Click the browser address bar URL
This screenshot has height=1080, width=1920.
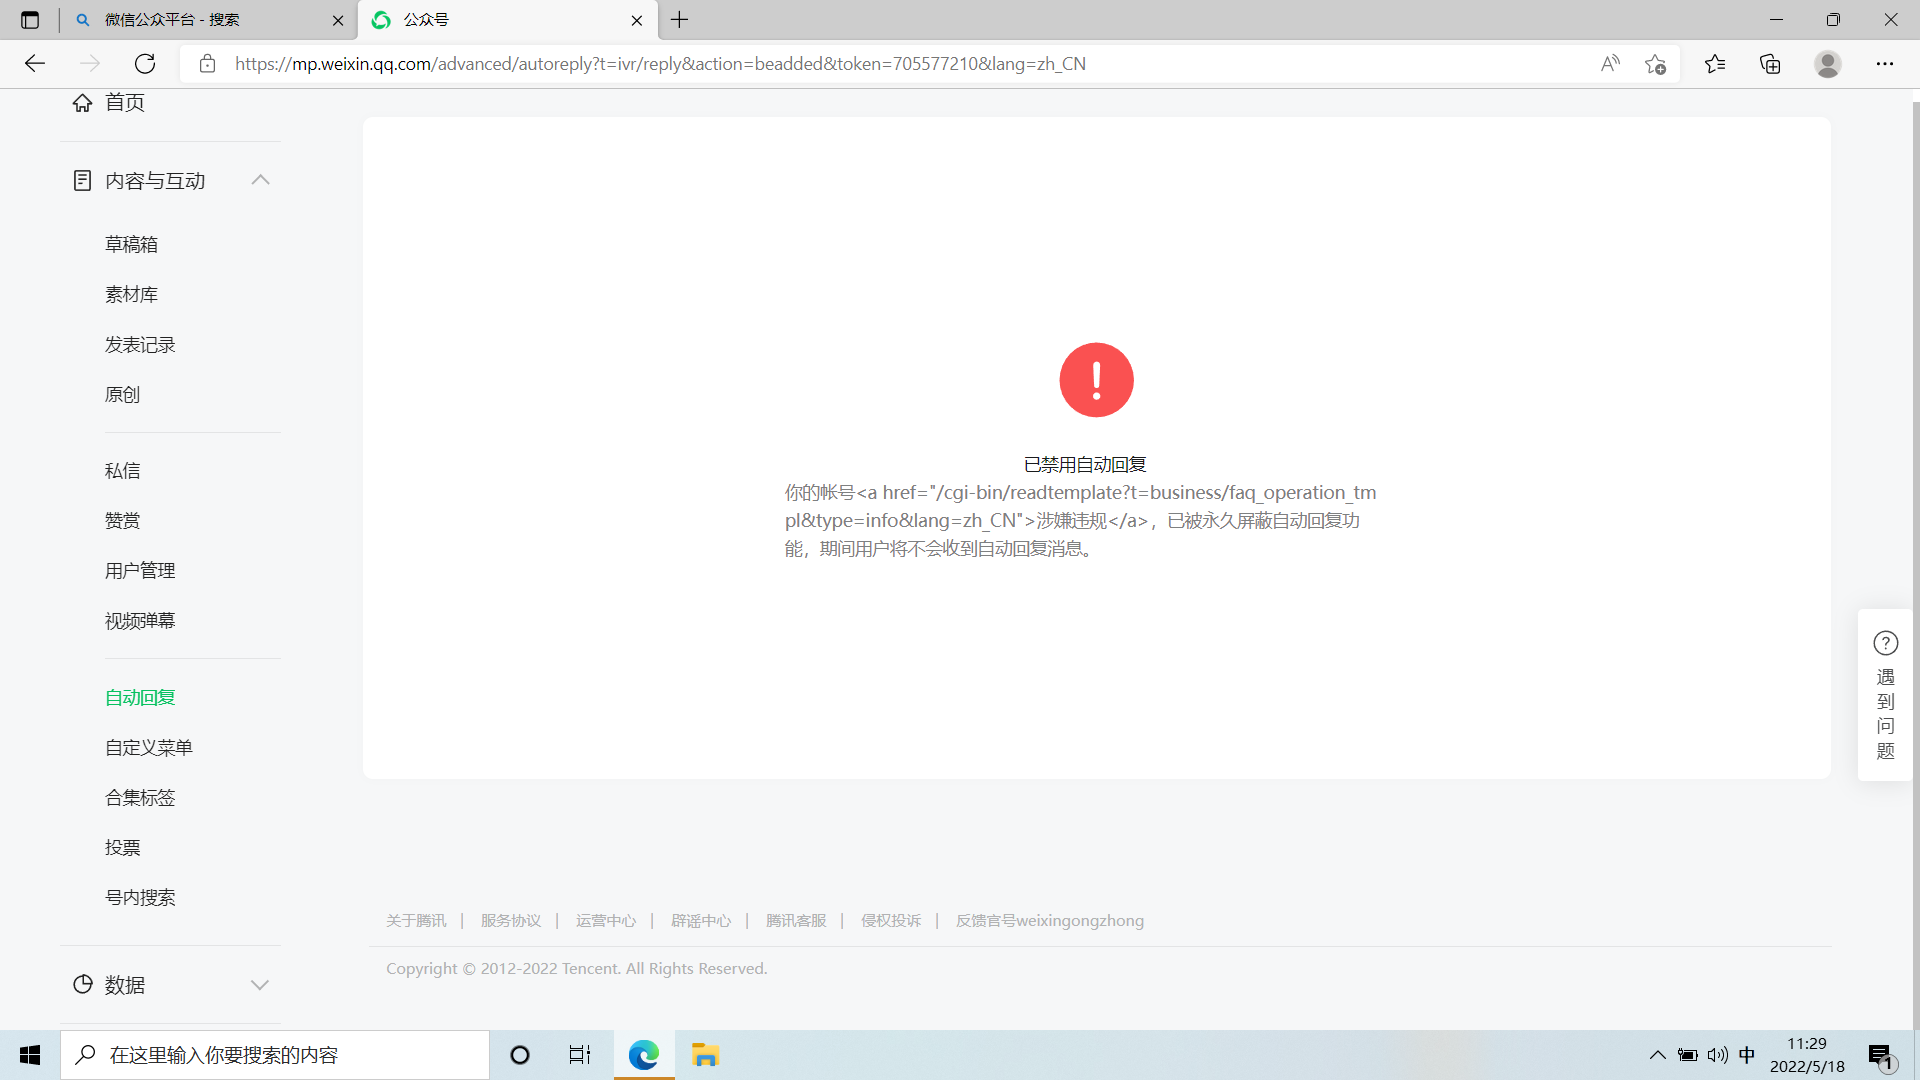660,64
